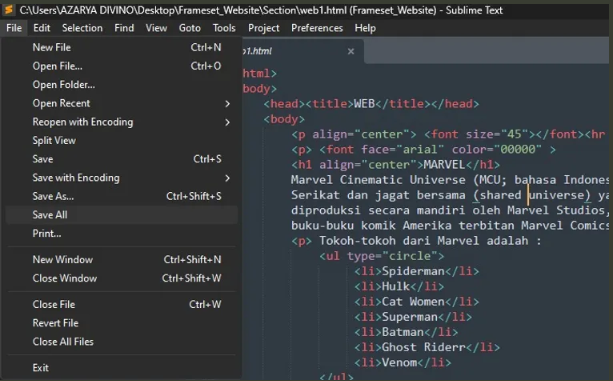Click the p align="center" code line
613x381 pixels.
[x=450, y=134]
